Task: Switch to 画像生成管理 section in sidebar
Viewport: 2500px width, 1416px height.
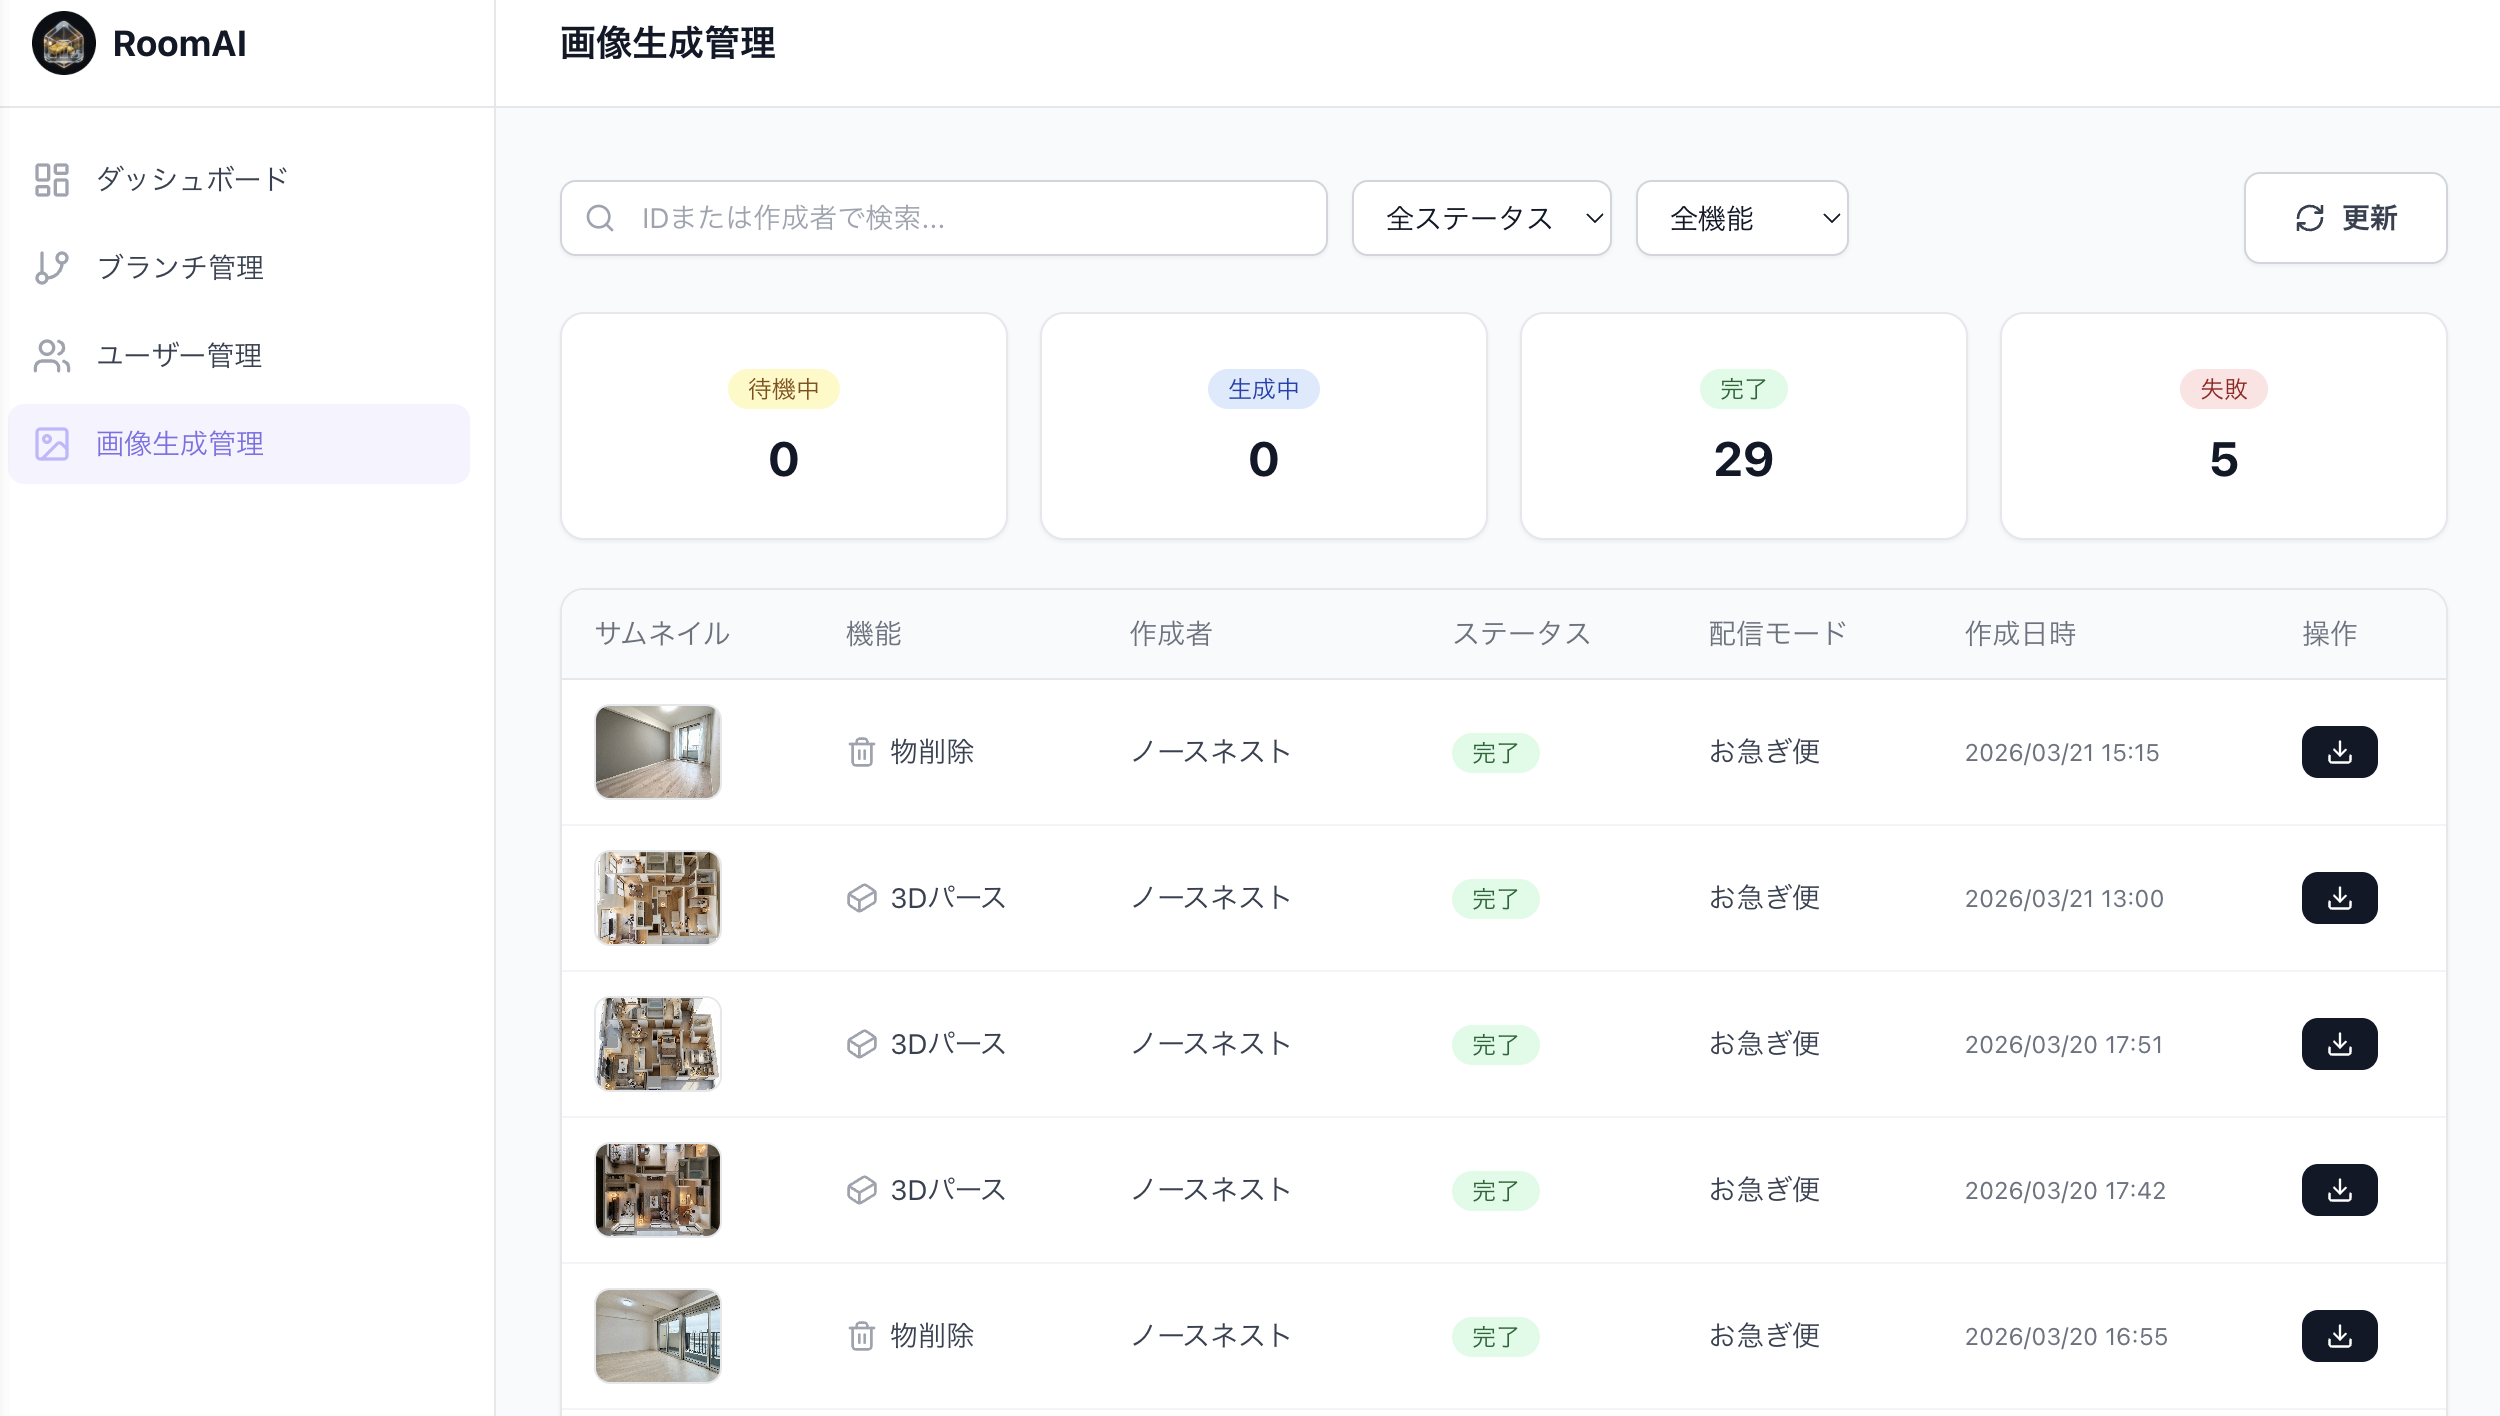Action: pos(178,443)
